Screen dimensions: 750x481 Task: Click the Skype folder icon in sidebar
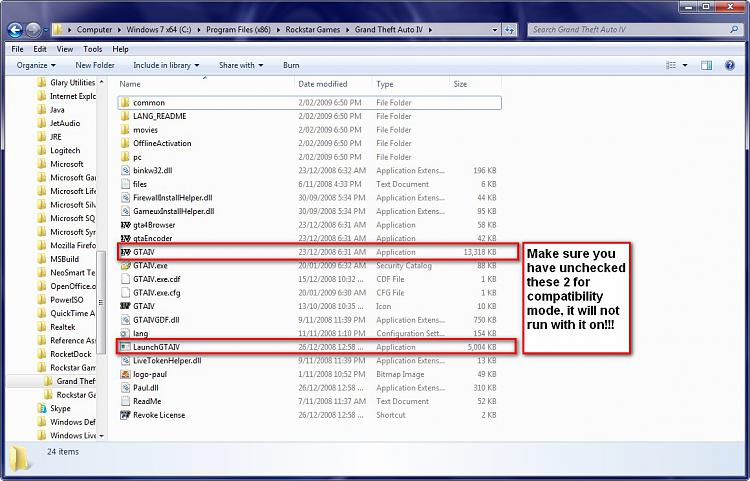point(42,408)
